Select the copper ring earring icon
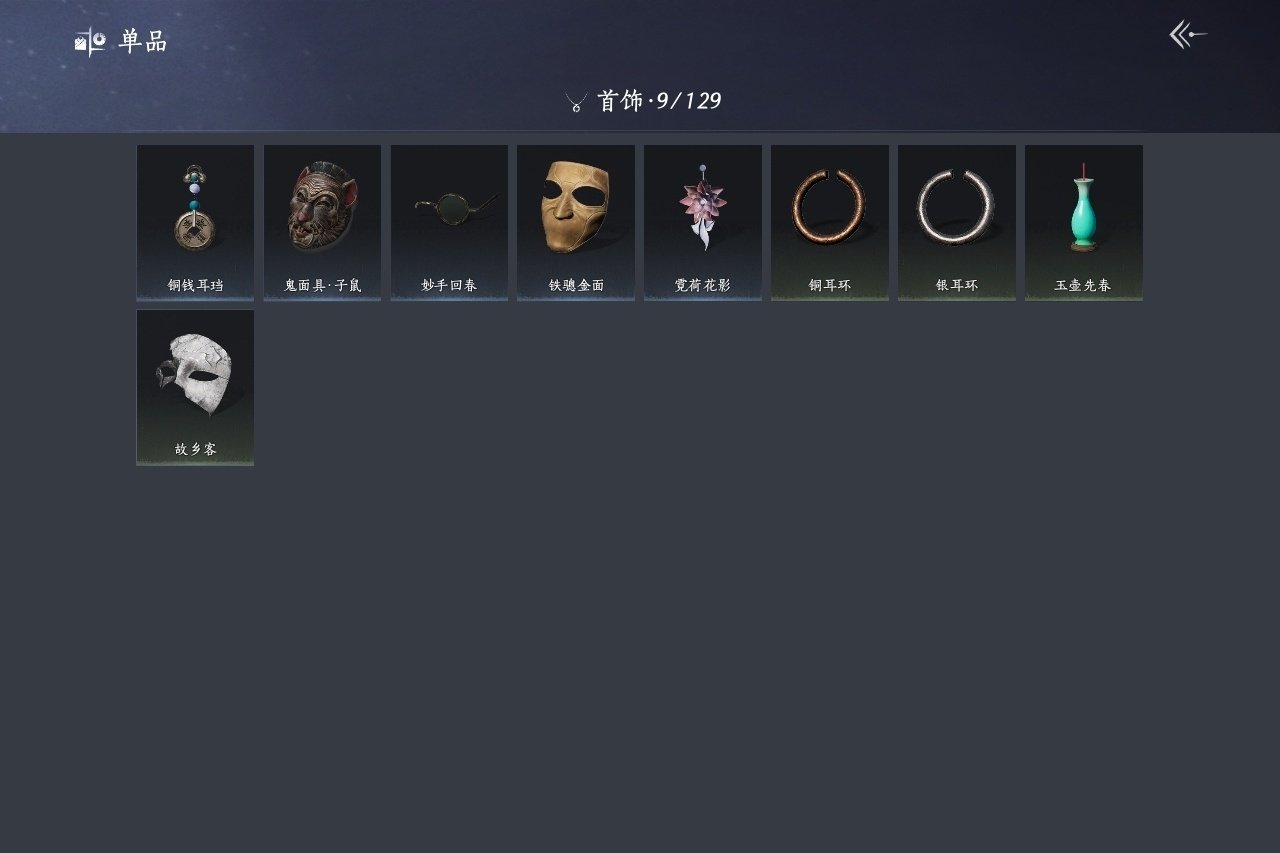This screenshot has height=853, width=1280. pos(829,207)
